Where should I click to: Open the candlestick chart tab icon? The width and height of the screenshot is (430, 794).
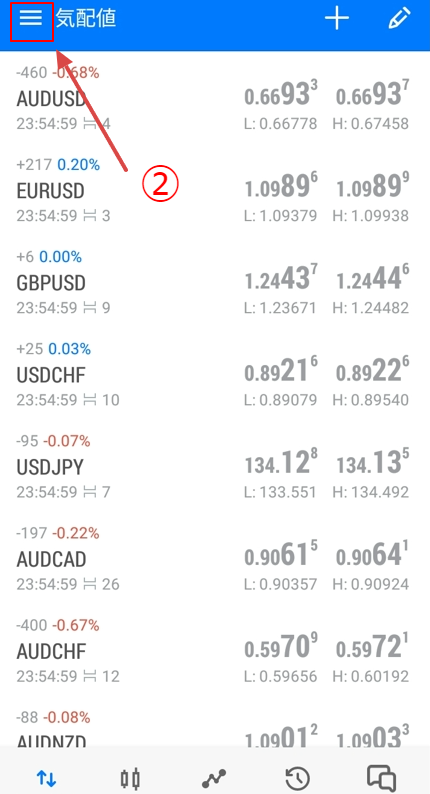(130, 778)
